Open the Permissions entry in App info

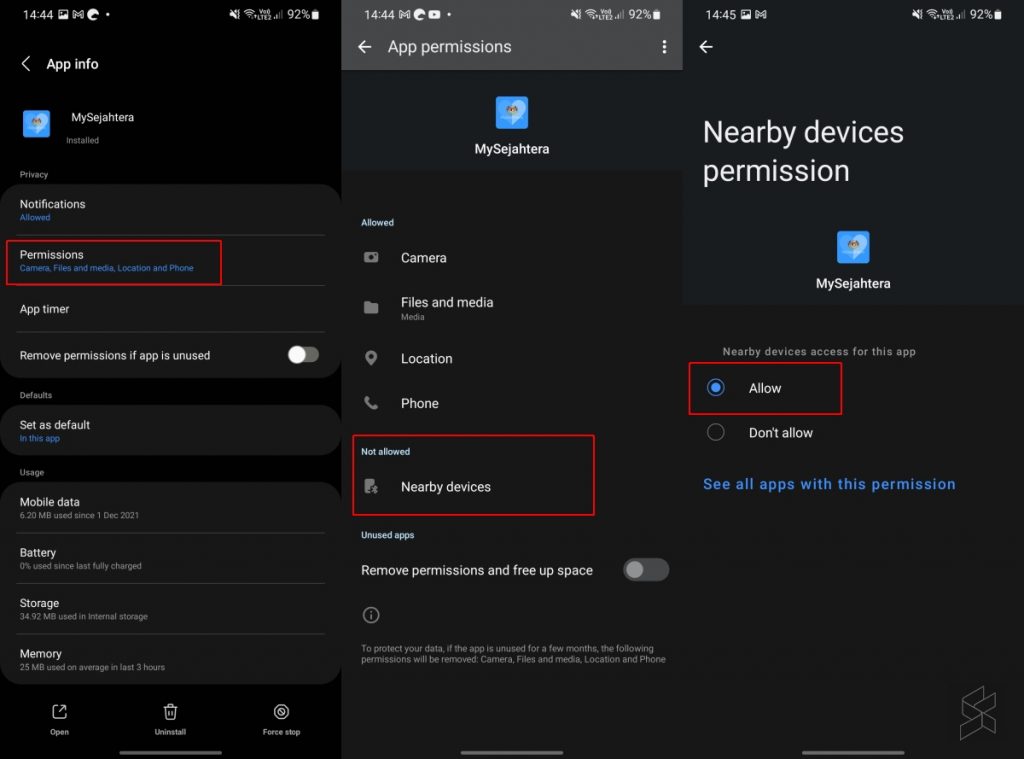pyautogui.click(x=114, y=261)
